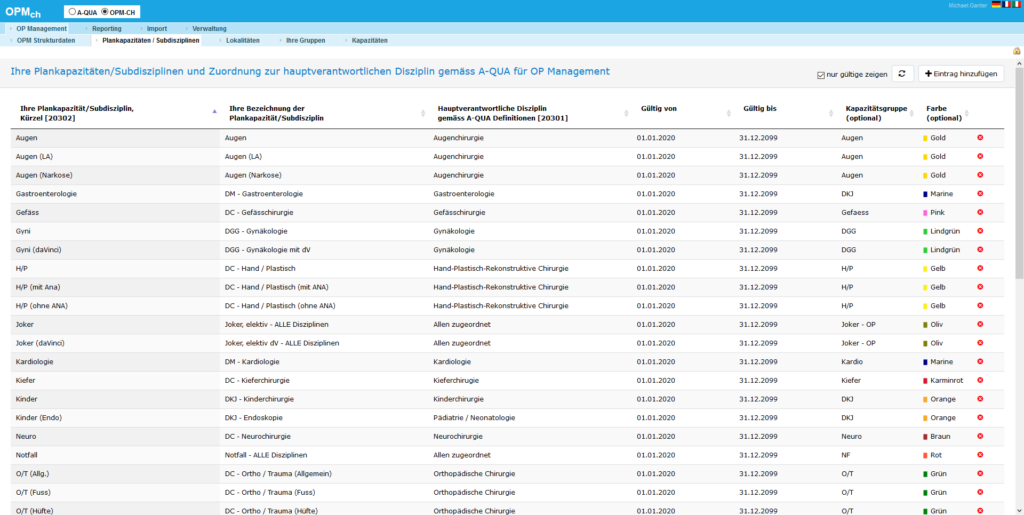The height and width of the screenshot is (515, 1024).
Task: Sort table by 'Gültig bis' column
Action: tap(759, 108)
